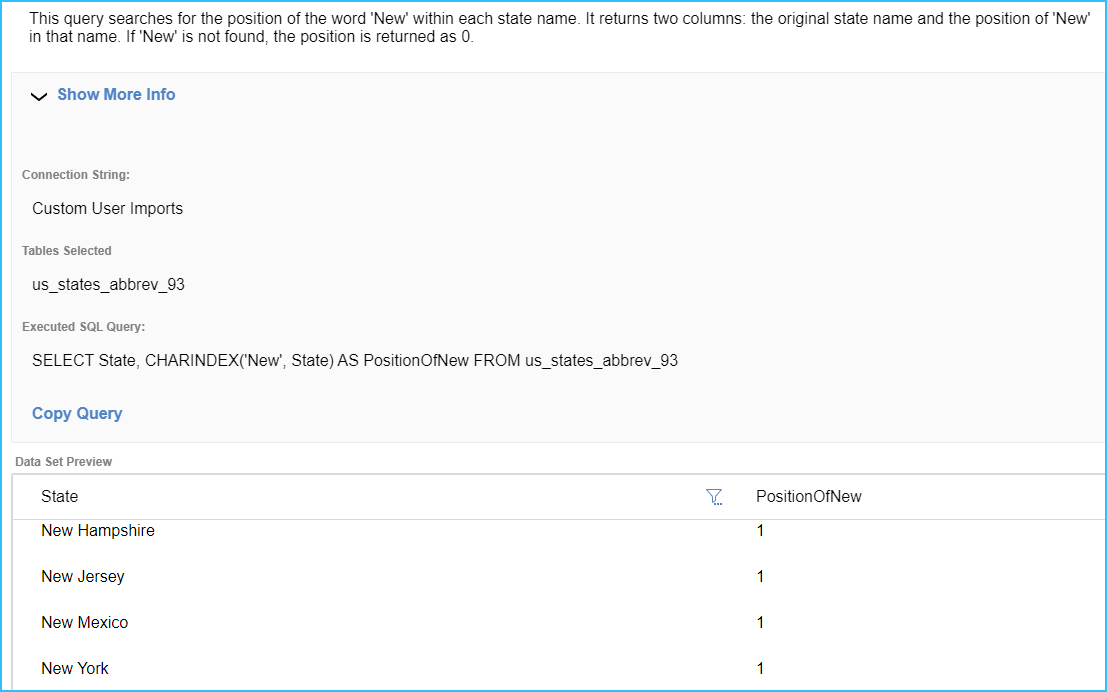Select the New Hampshire row cell
The width and height of the screenshot is (1107, 692).
tap(98, 531)
